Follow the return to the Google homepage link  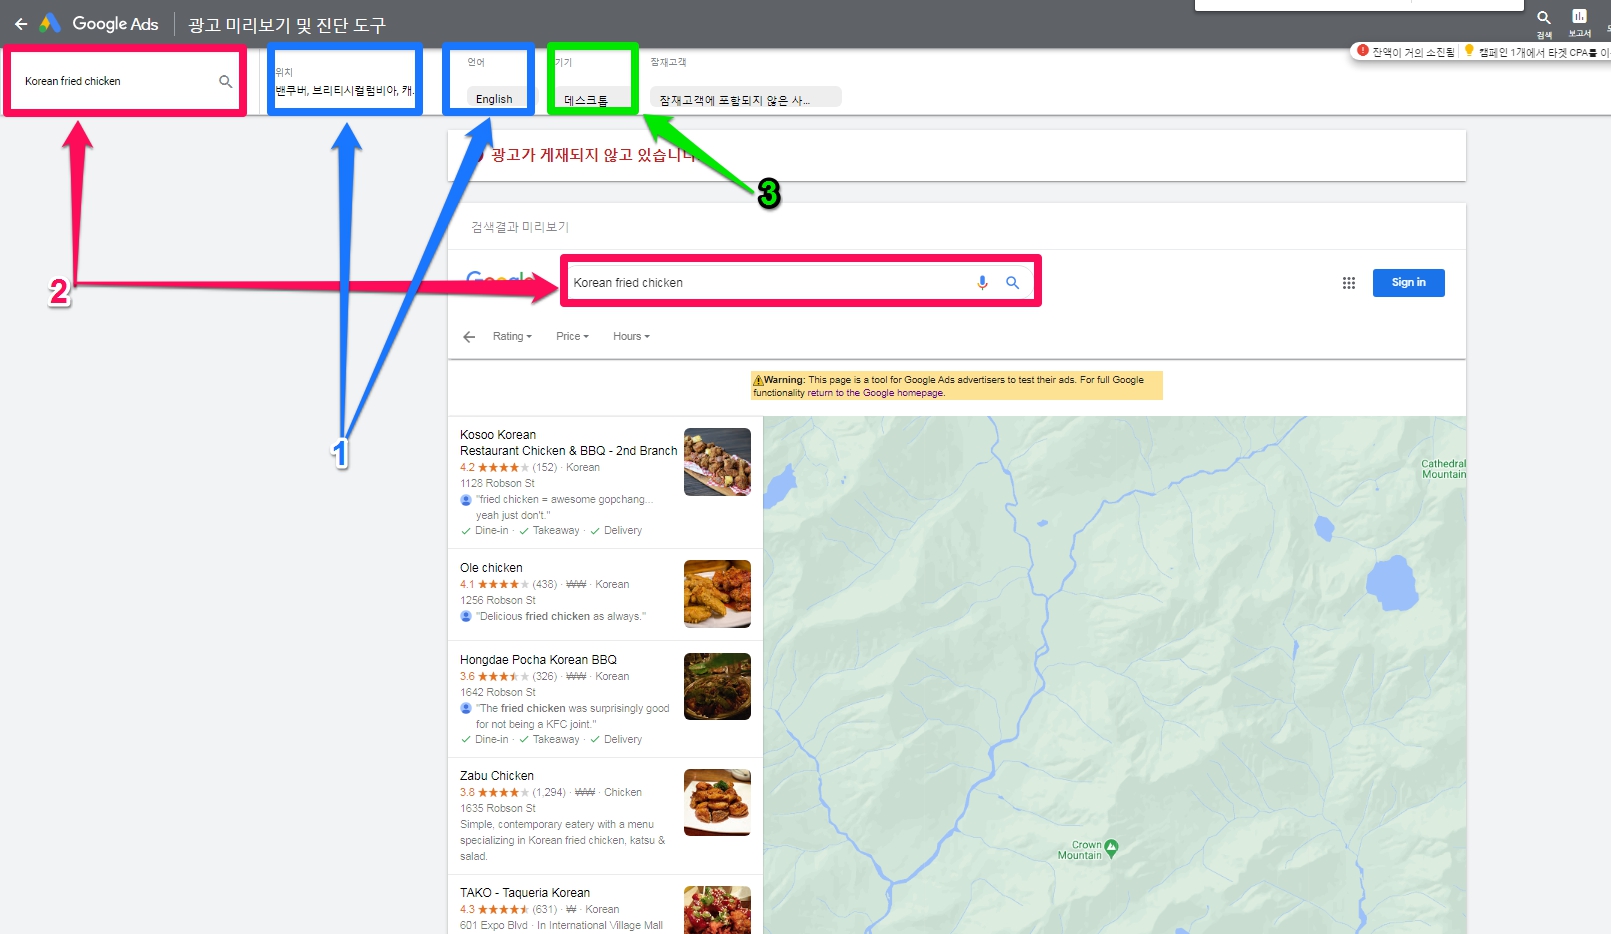[x=875, y=393]
